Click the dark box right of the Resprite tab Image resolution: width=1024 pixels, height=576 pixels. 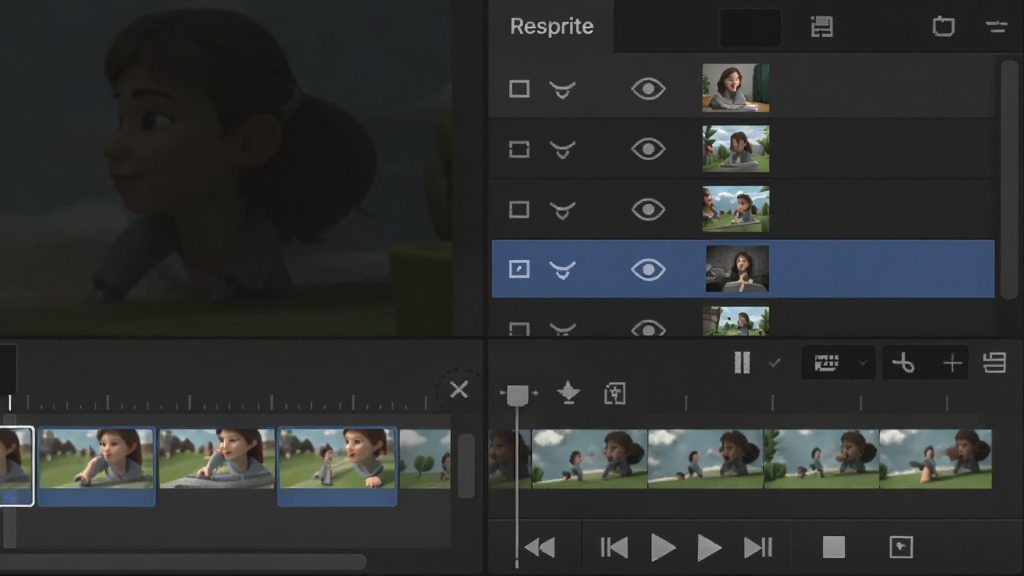[x=750, y=27]
